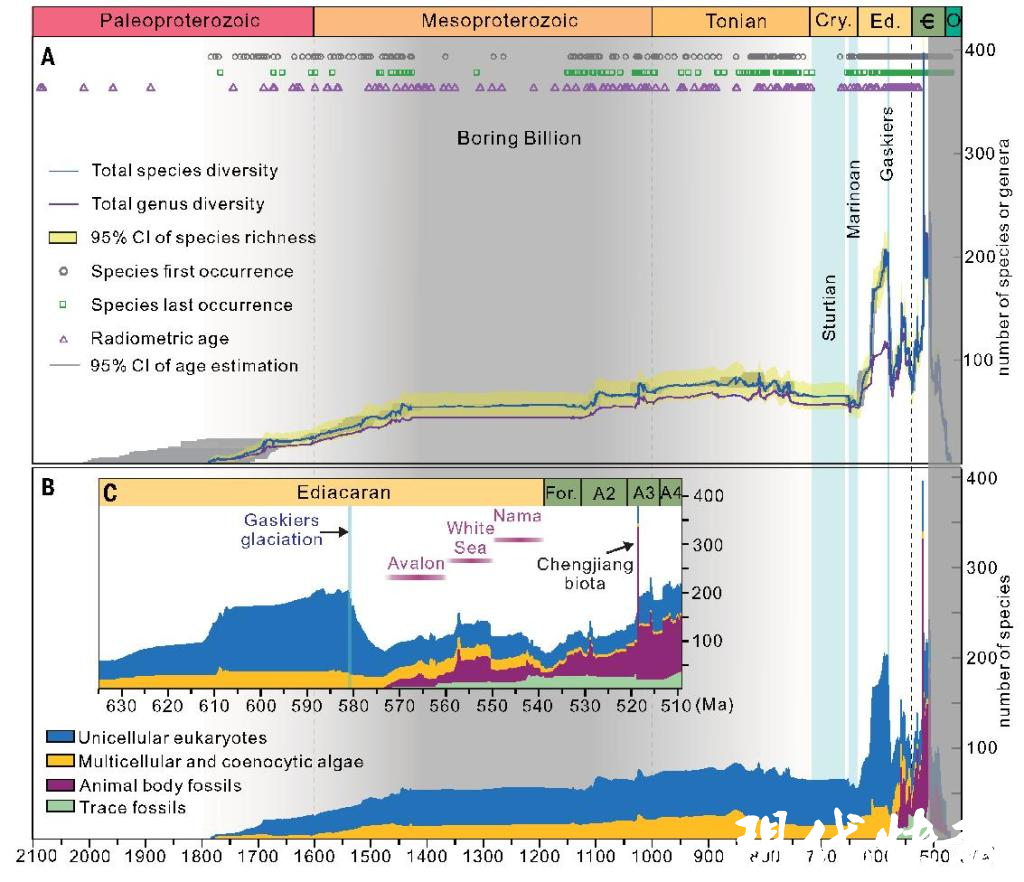Click the Total genus diversity purple line sample
This screenshot has height=882, width=1024.
62,204
